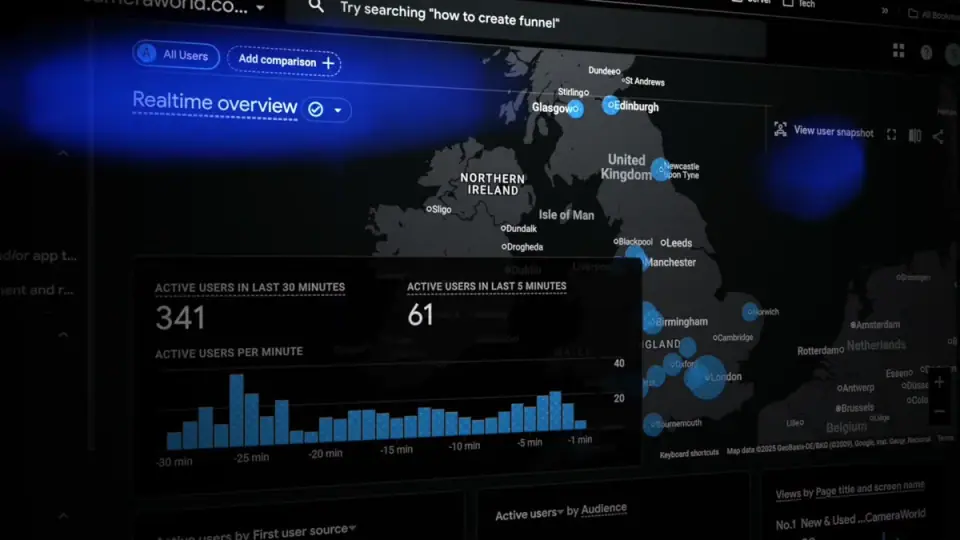Open the help question mark icon

click(926, 53)
